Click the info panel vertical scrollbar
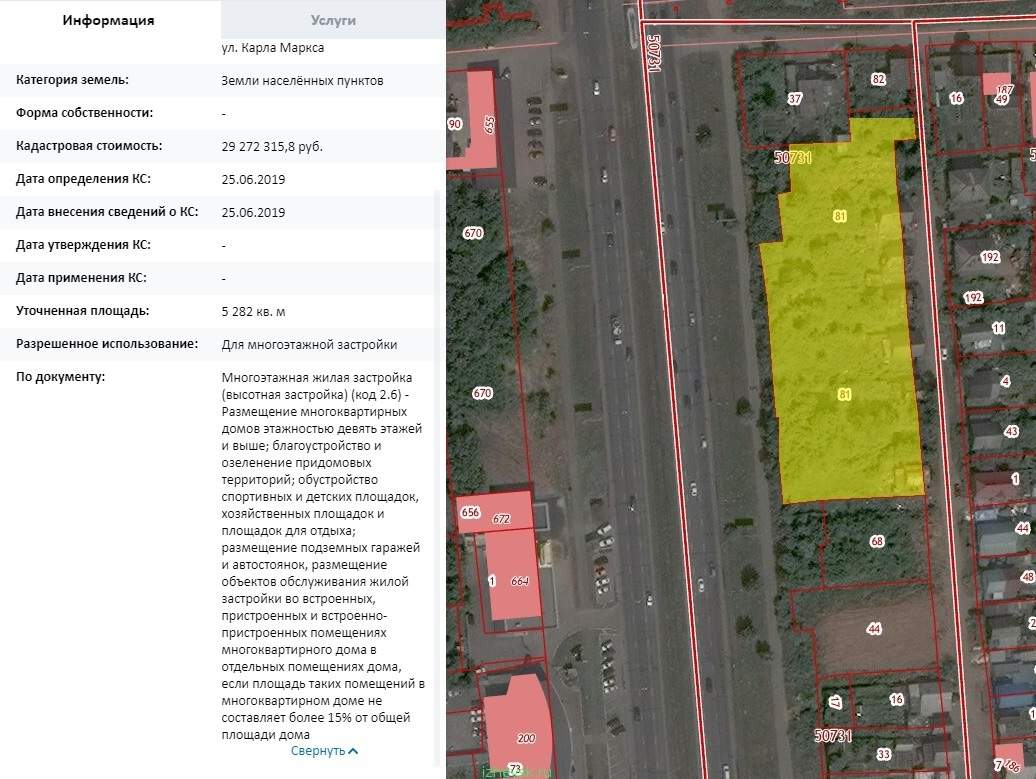 pos(436,476)
